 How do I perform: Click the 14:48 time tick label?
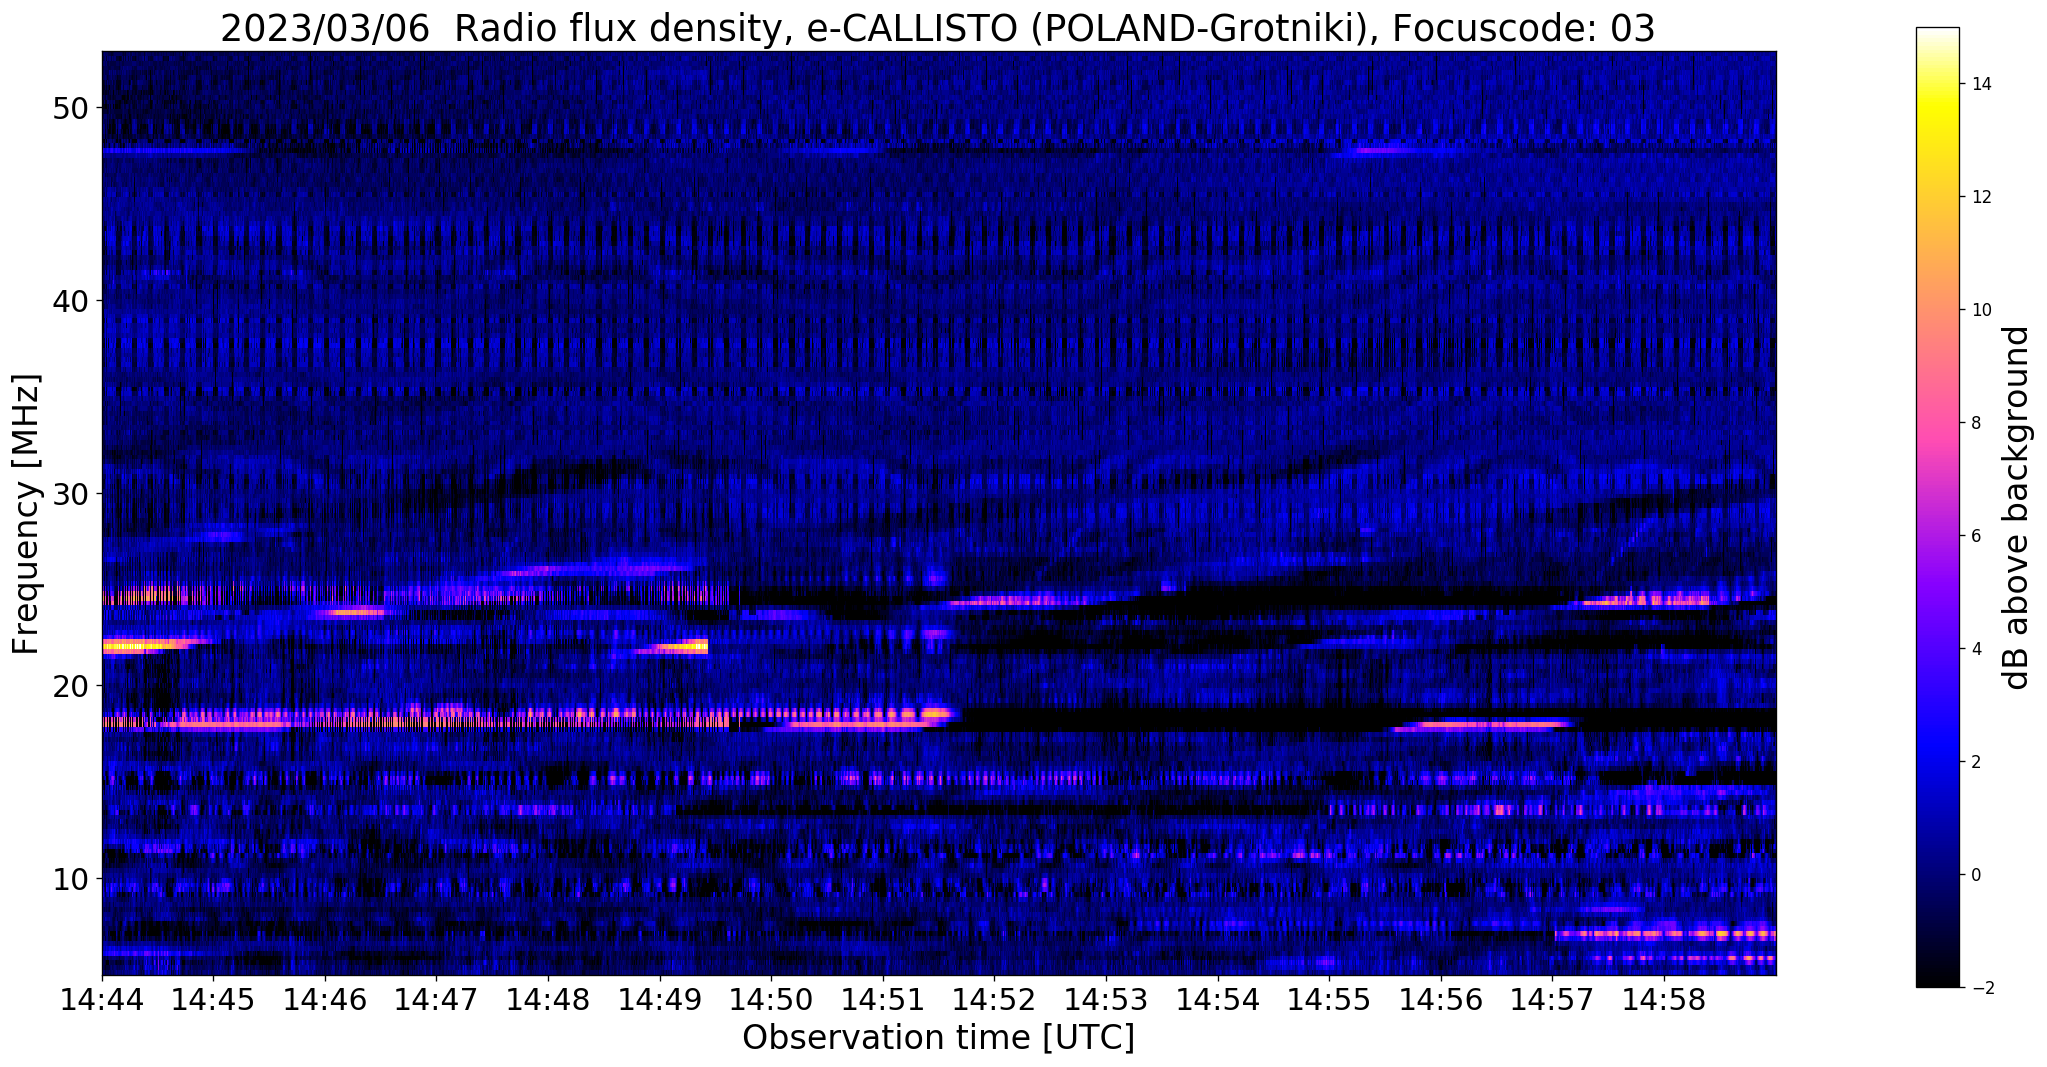[548, 998]
